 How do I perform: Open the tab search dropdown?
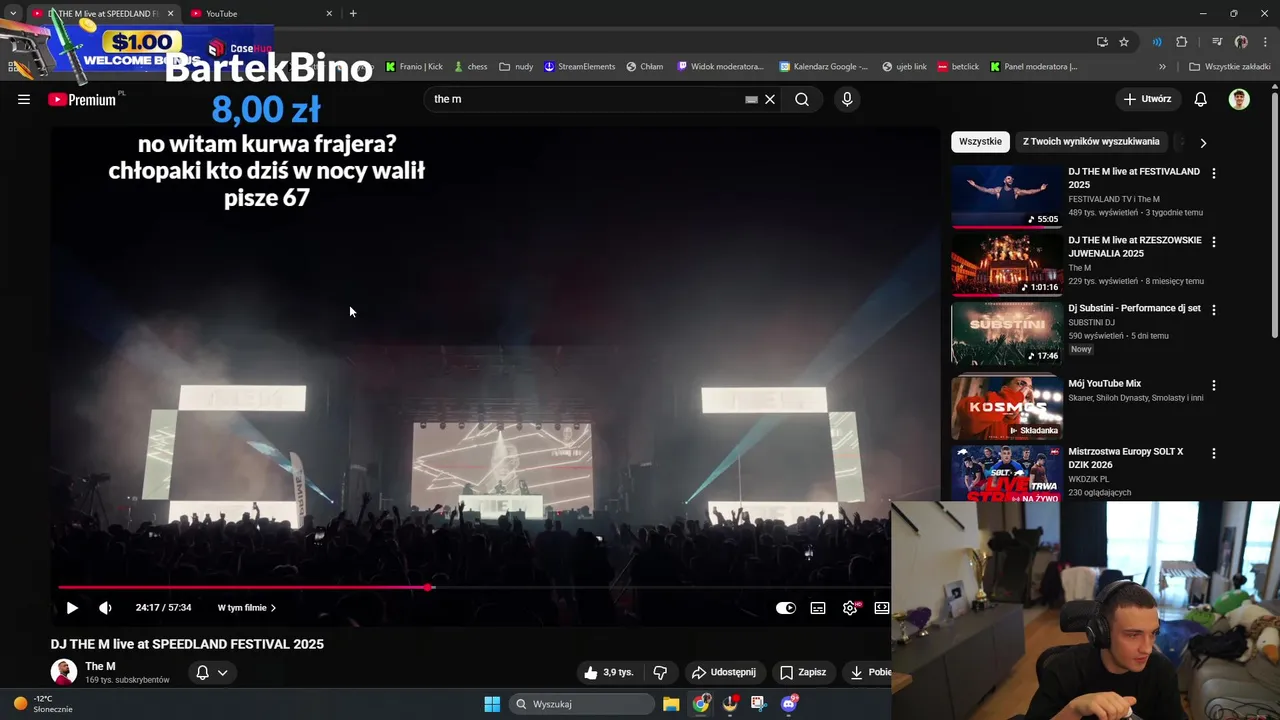tap(13, 14)
